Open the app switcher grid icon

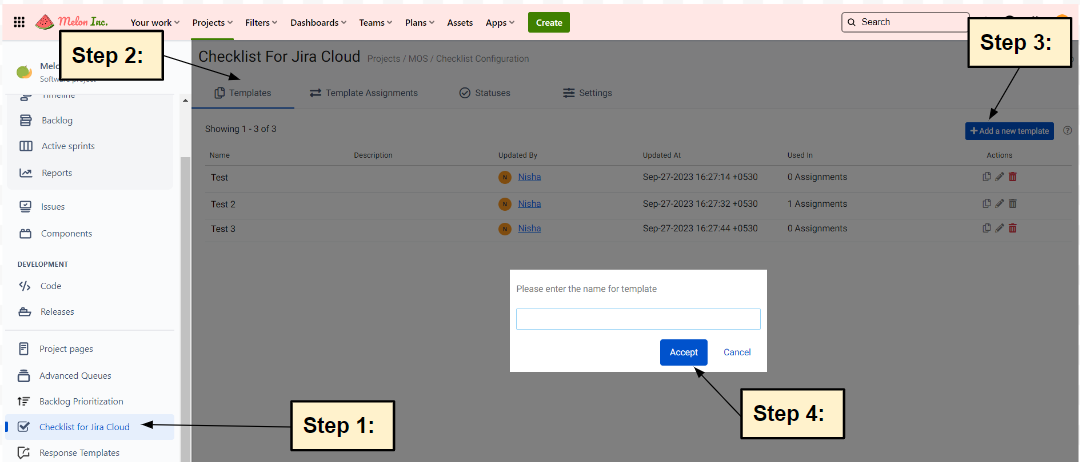pyautogui.click(x=19, y=22)
